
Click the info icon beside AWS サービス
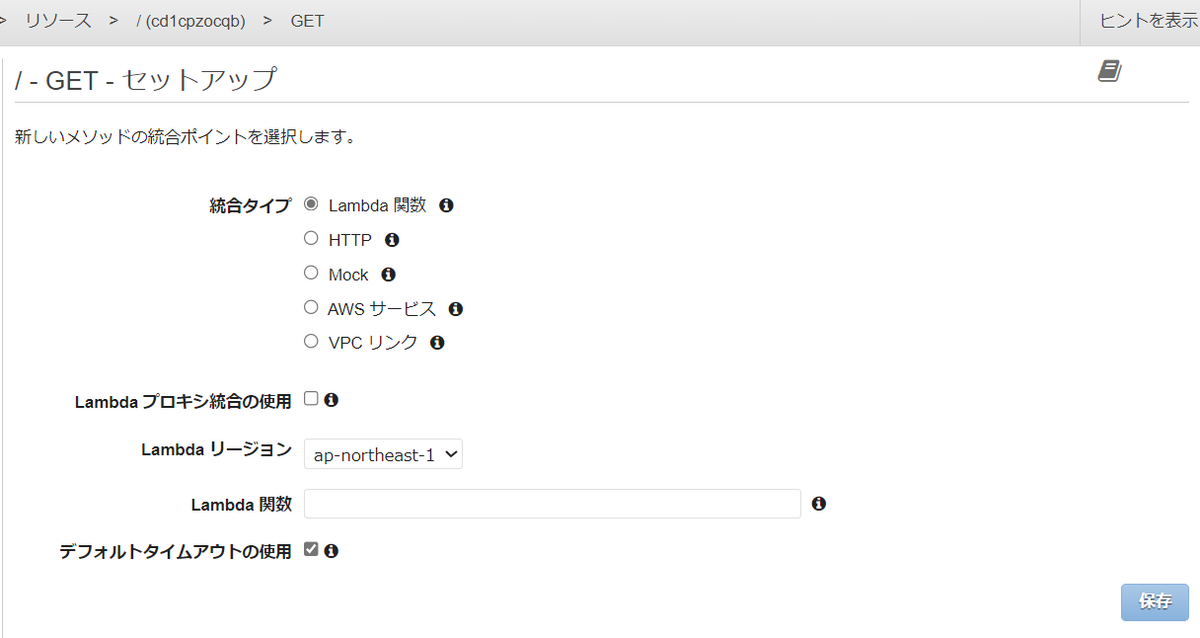coord(455,308)
